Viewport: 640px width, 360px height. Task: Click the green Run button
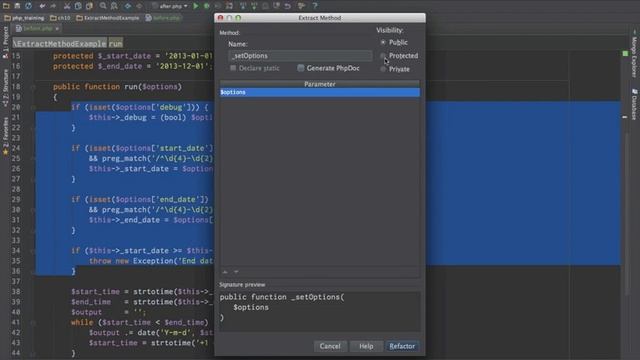[x=196, y=6]
